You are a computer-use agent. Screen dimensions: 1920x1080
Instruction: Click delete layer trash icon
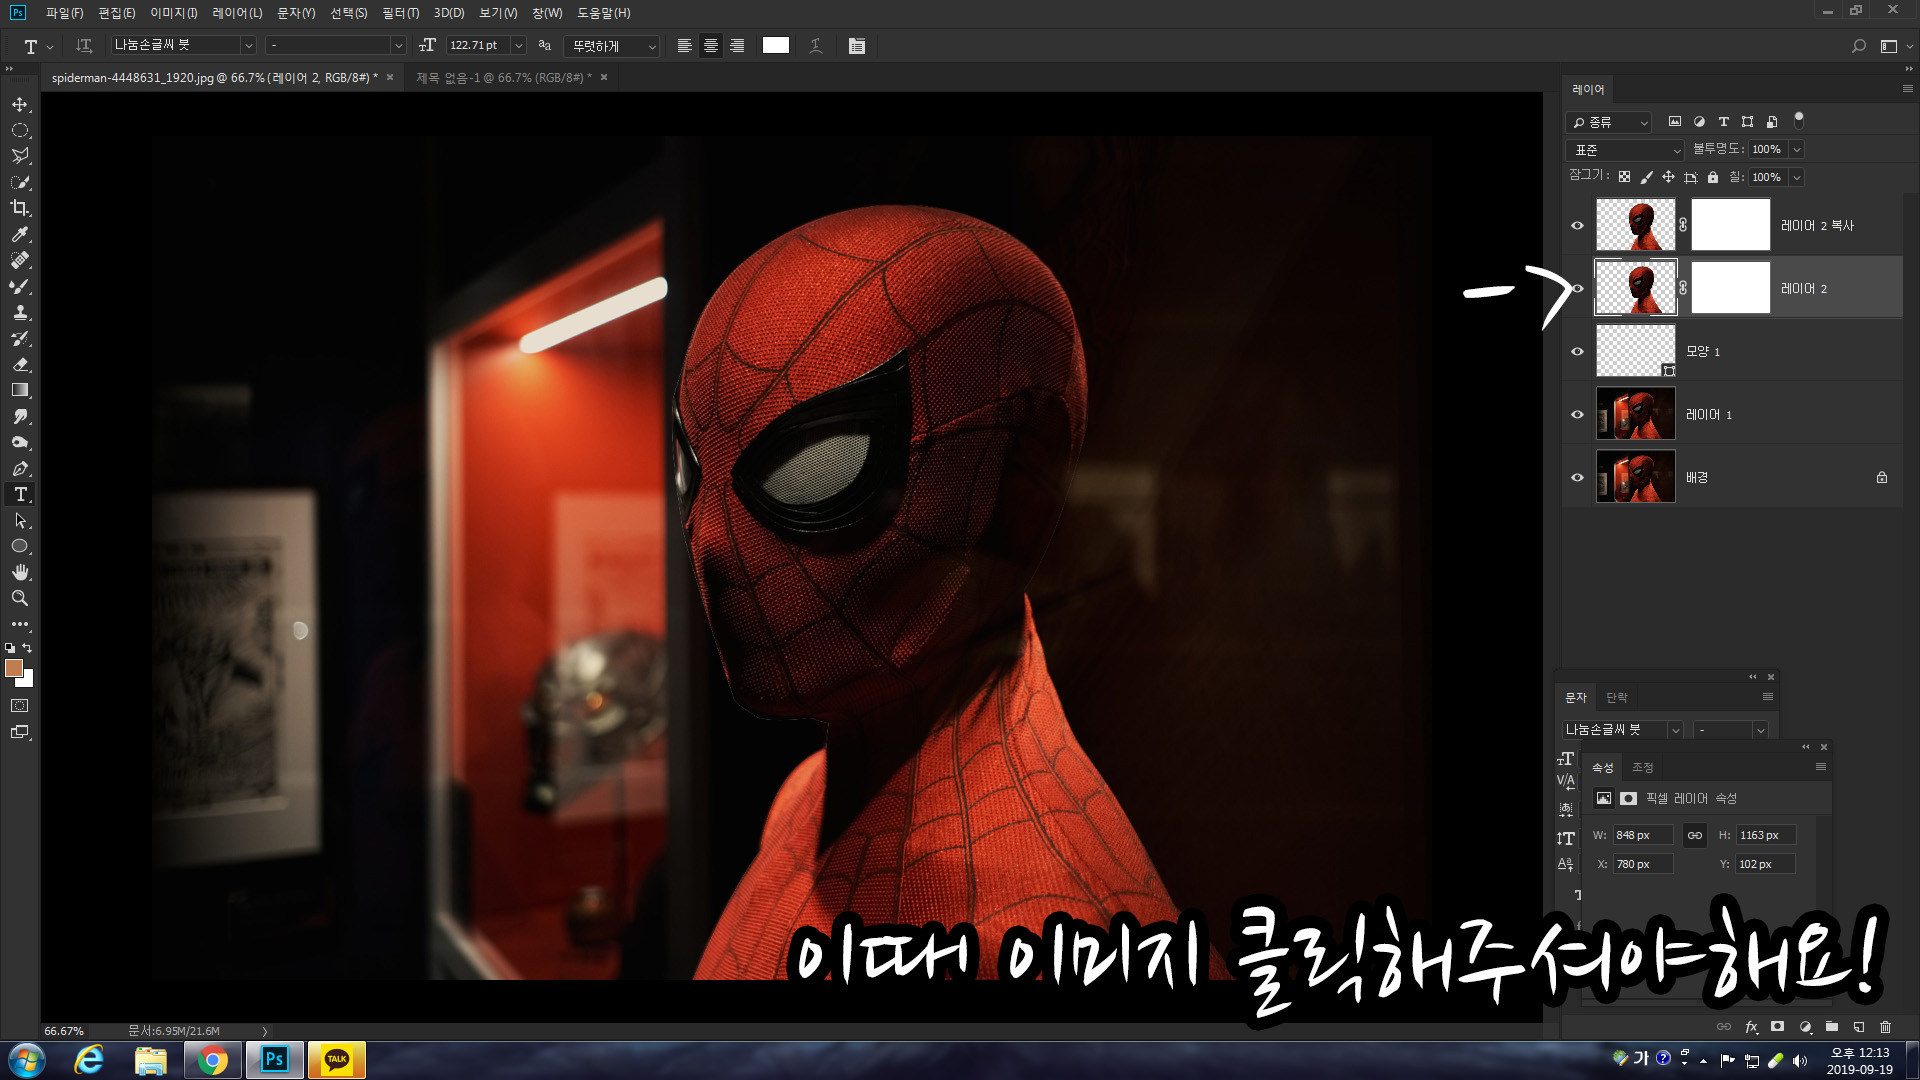1885,1027
